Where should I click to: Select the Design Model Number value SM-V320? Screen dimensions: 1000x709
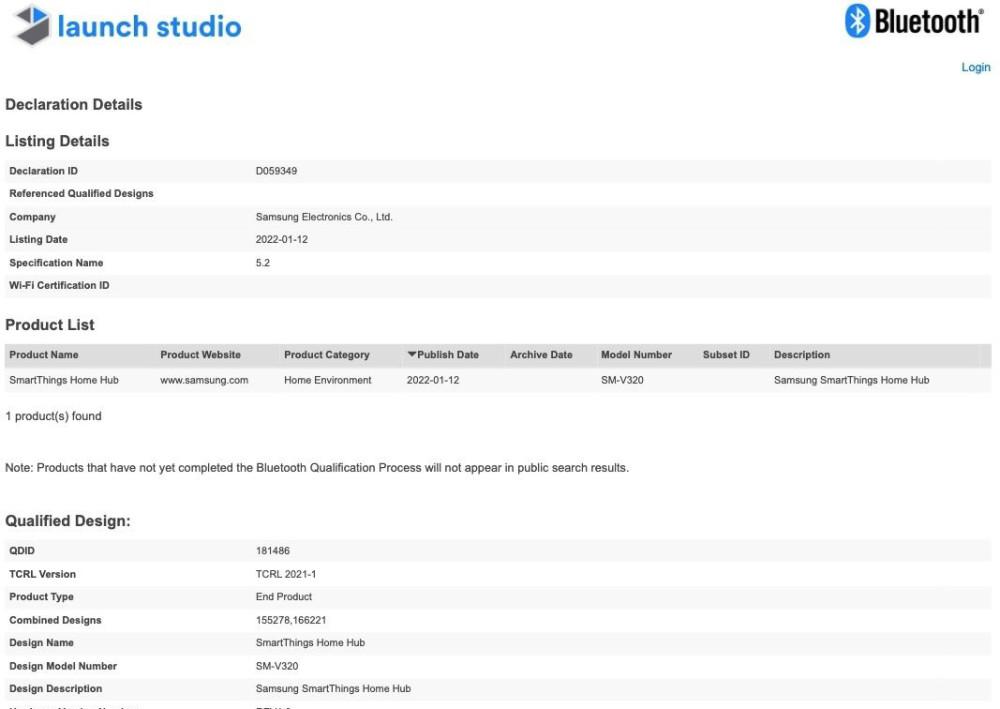(277, 666)
